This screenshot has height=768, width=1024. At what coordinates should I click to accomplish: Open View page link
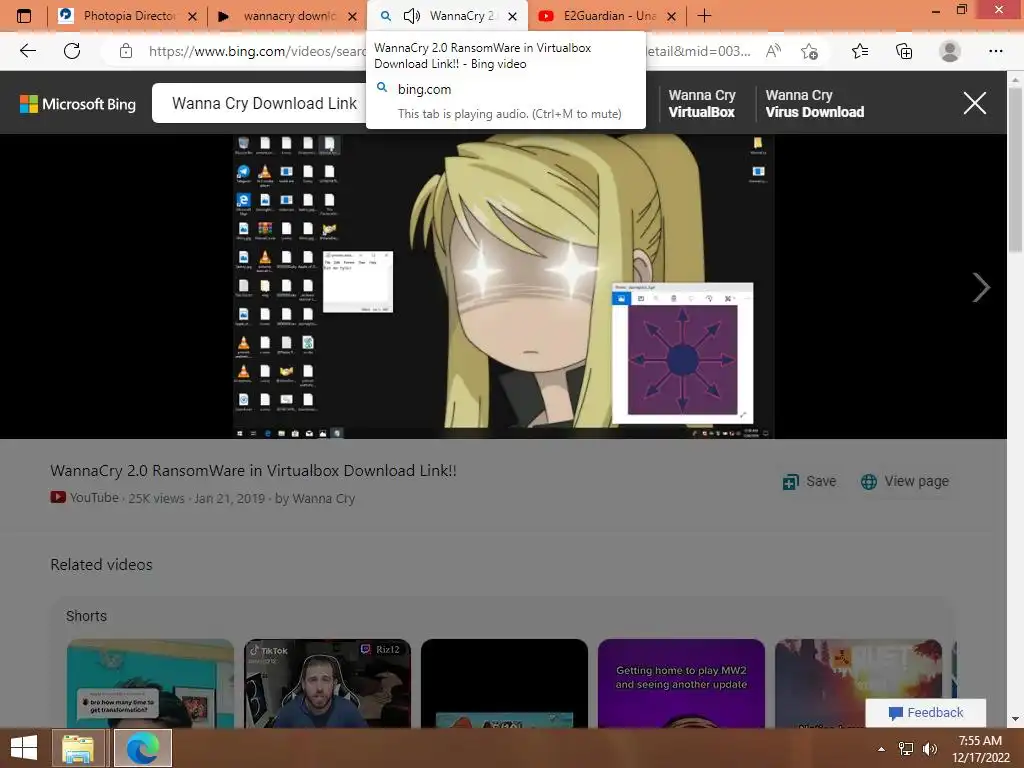coord(905,481)
